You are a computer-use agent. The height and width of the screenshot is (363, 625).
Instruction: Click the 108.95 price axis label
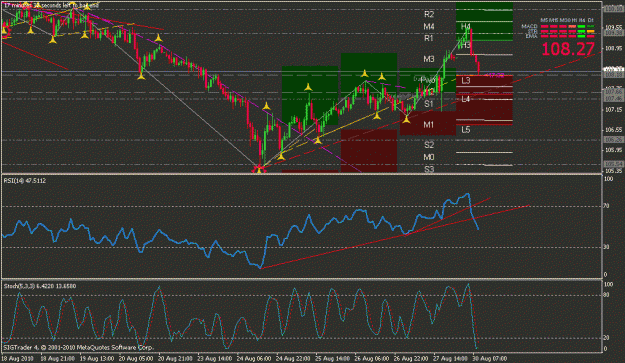(x=613, y=49)
